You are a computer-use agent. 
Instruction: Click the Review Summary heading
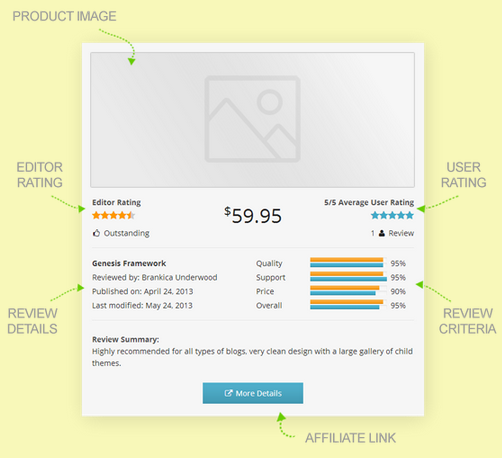(x=126, y=339)
